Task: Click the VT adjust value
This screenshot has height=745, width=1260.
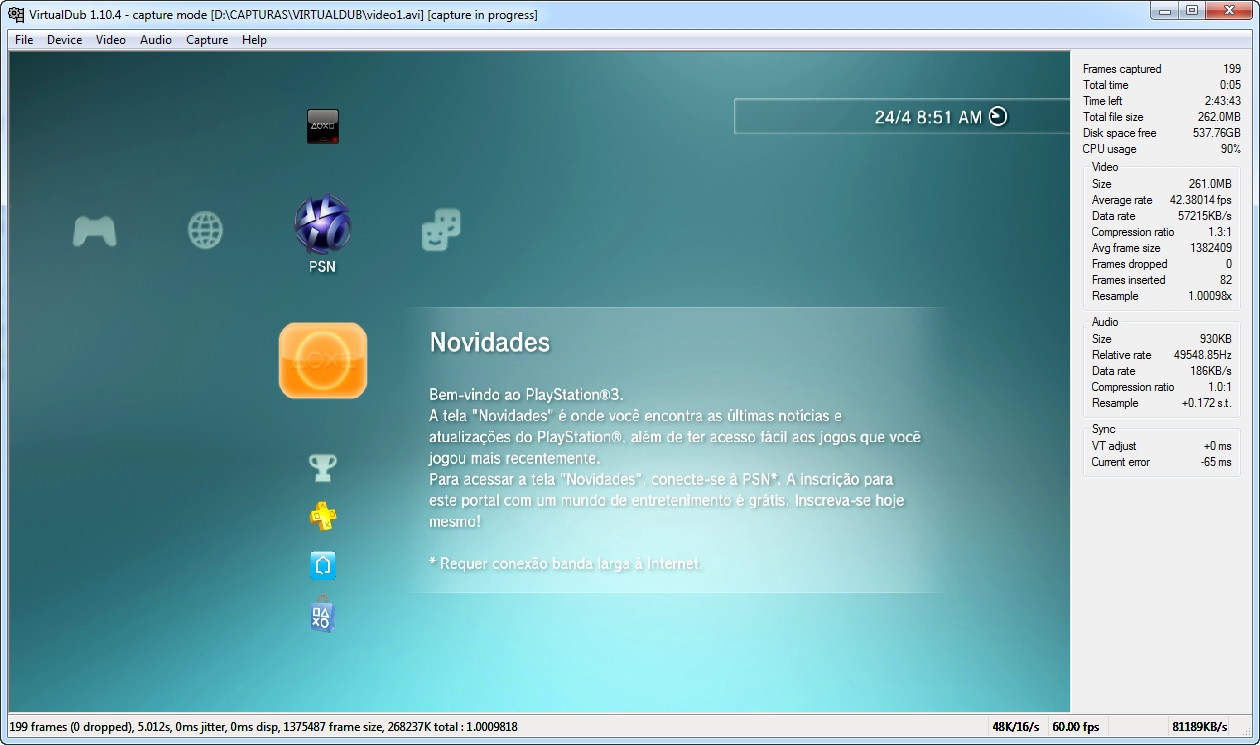Action: click(1217, 446)
